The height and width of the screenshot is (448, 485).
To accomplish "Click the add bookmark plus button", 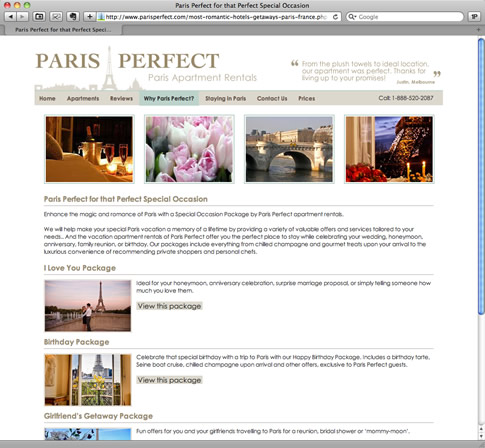I will tap(89, 16).
